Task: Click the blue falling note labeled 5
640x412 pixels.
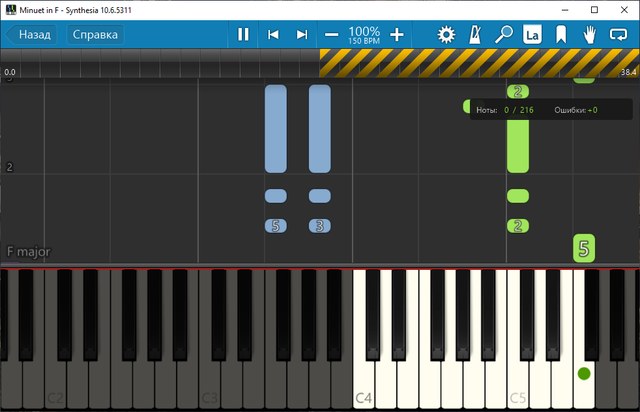Action: tap(276, 226)
